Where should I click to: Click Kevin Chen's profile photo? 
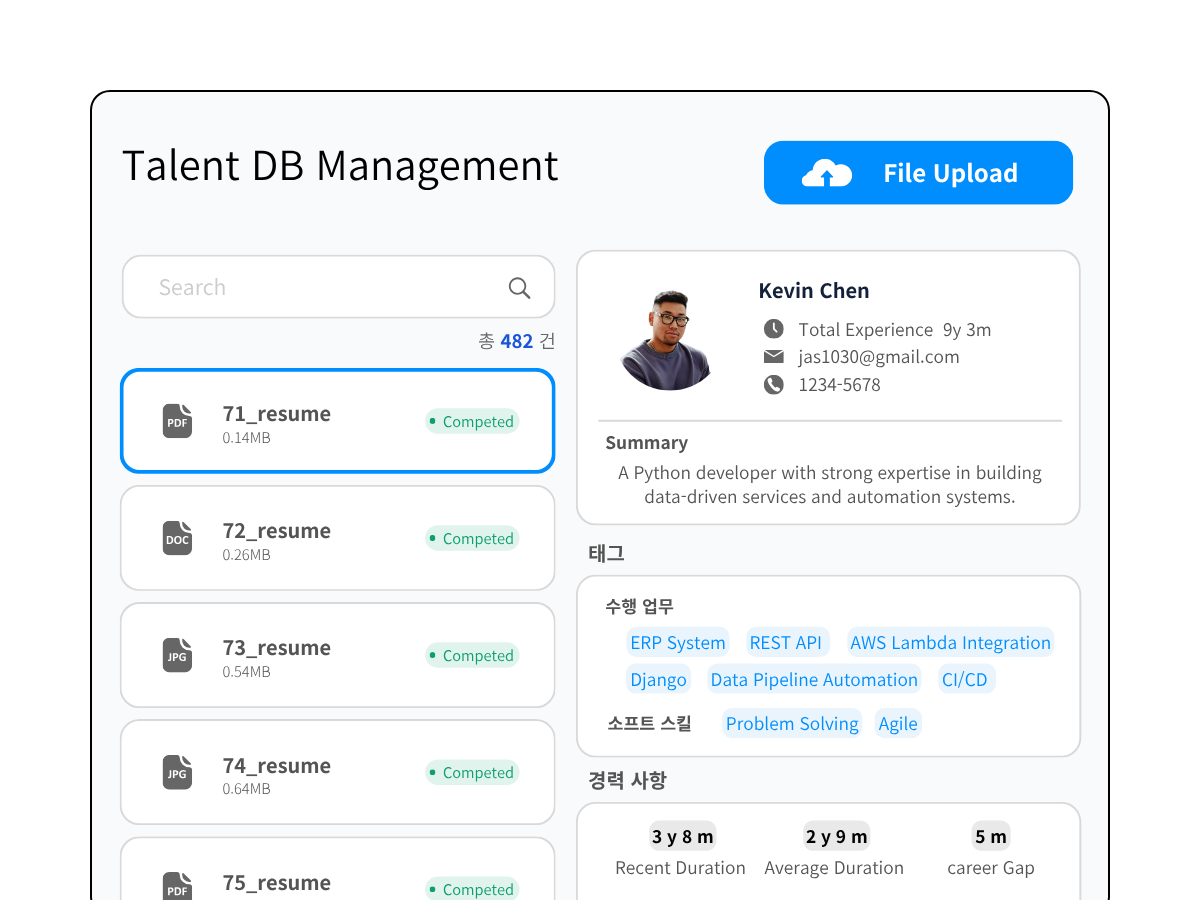[667, 340]
